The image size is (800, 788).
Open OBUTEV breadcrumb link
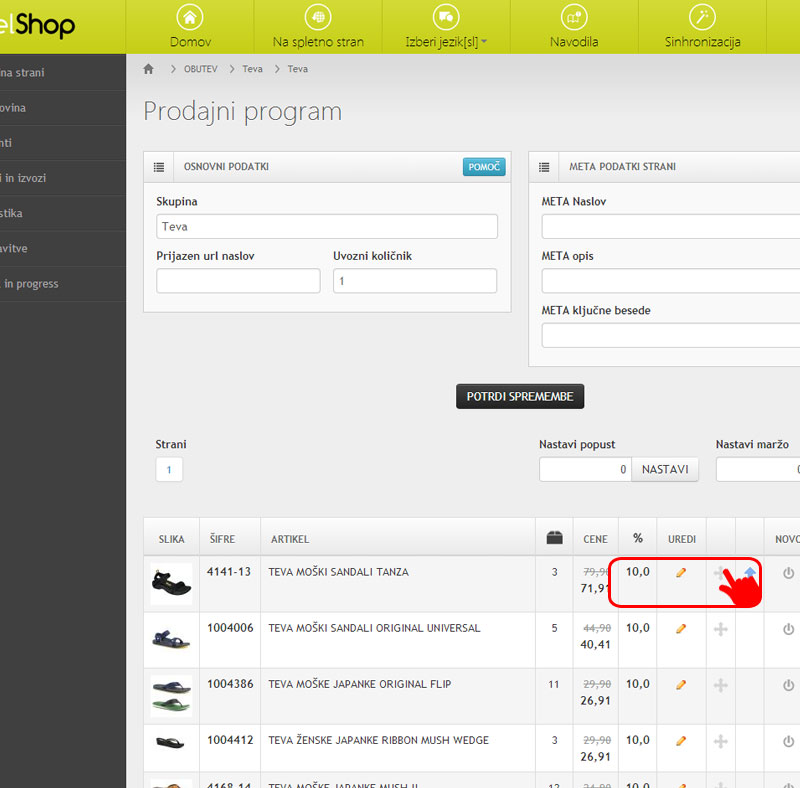point(201,69)
